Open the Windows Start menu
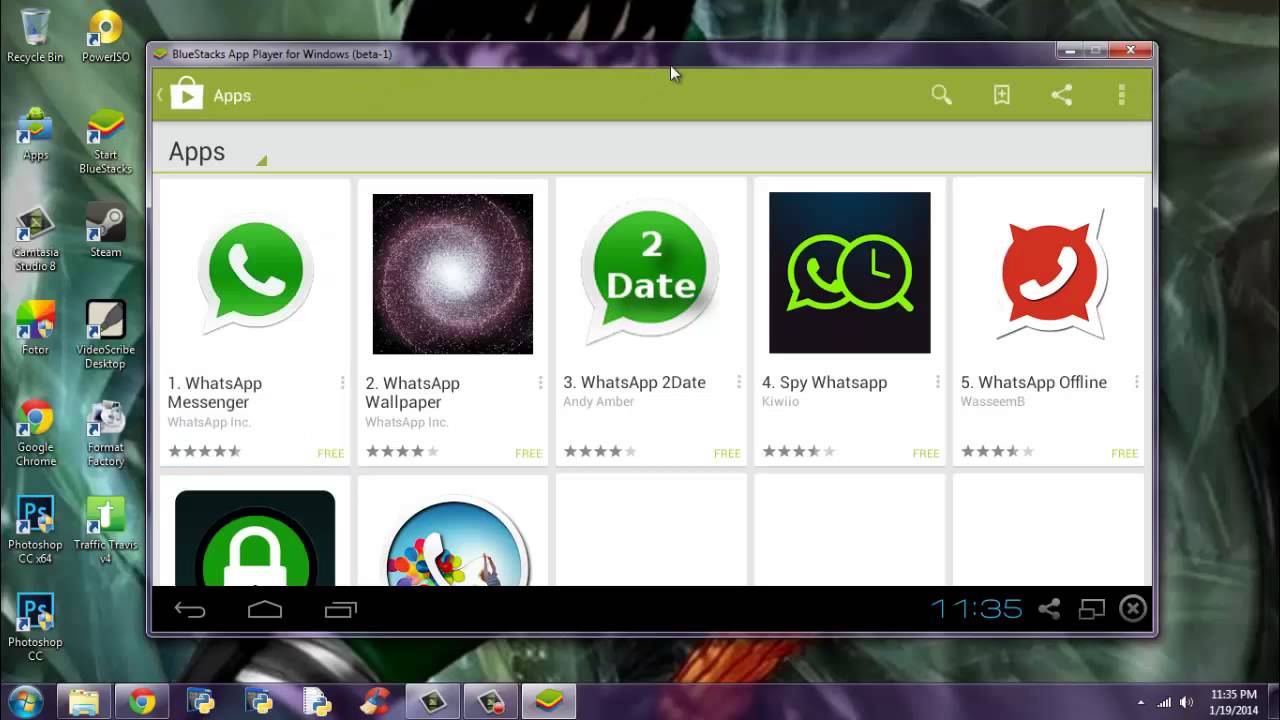The width and height of the screenshot is (1280, 720). 25,701
